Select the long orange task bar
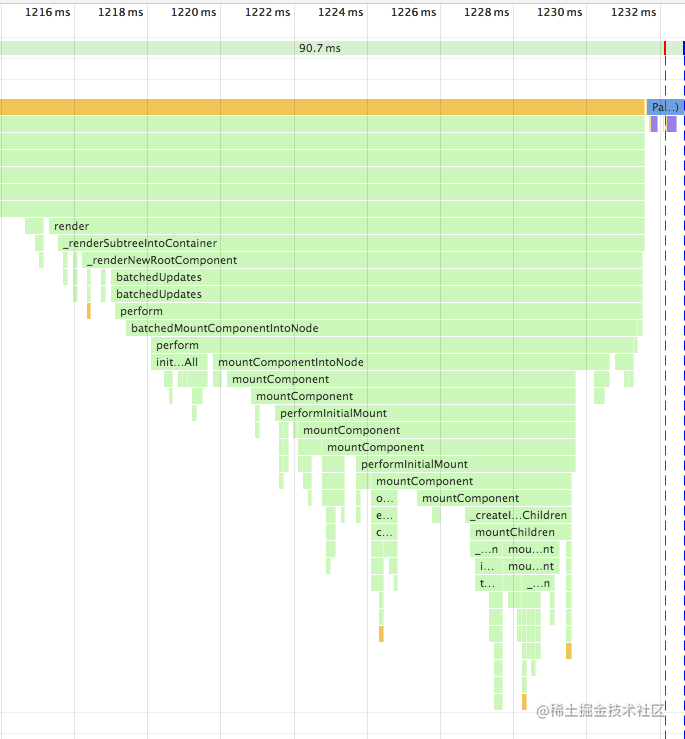 tap(322, 107)
